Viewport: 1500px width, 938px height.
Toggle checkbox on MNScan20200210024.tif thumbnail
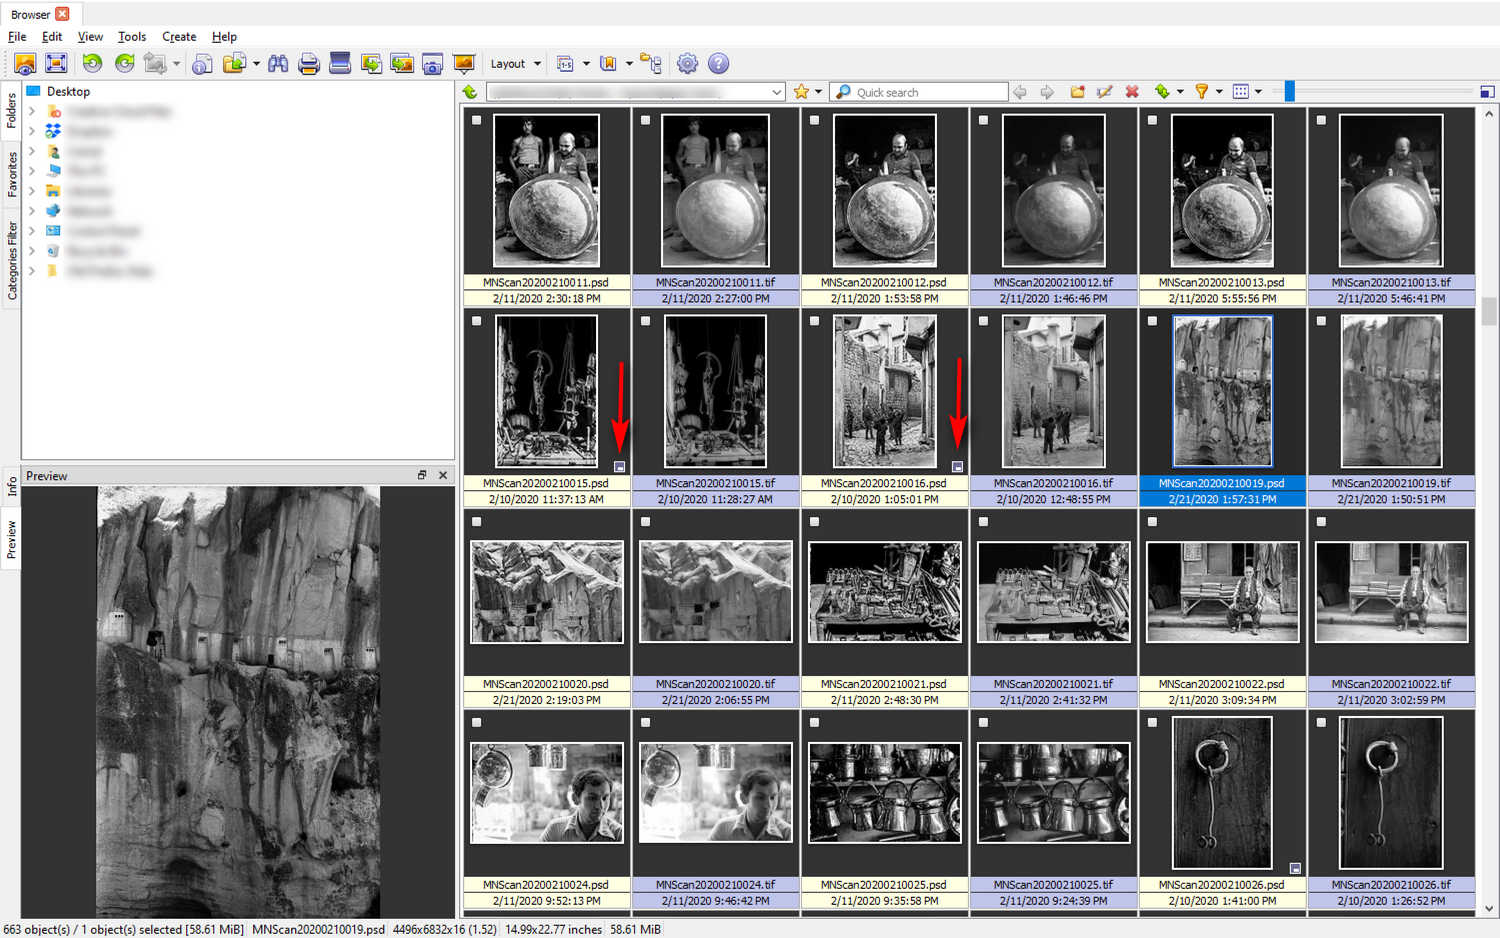646,723
